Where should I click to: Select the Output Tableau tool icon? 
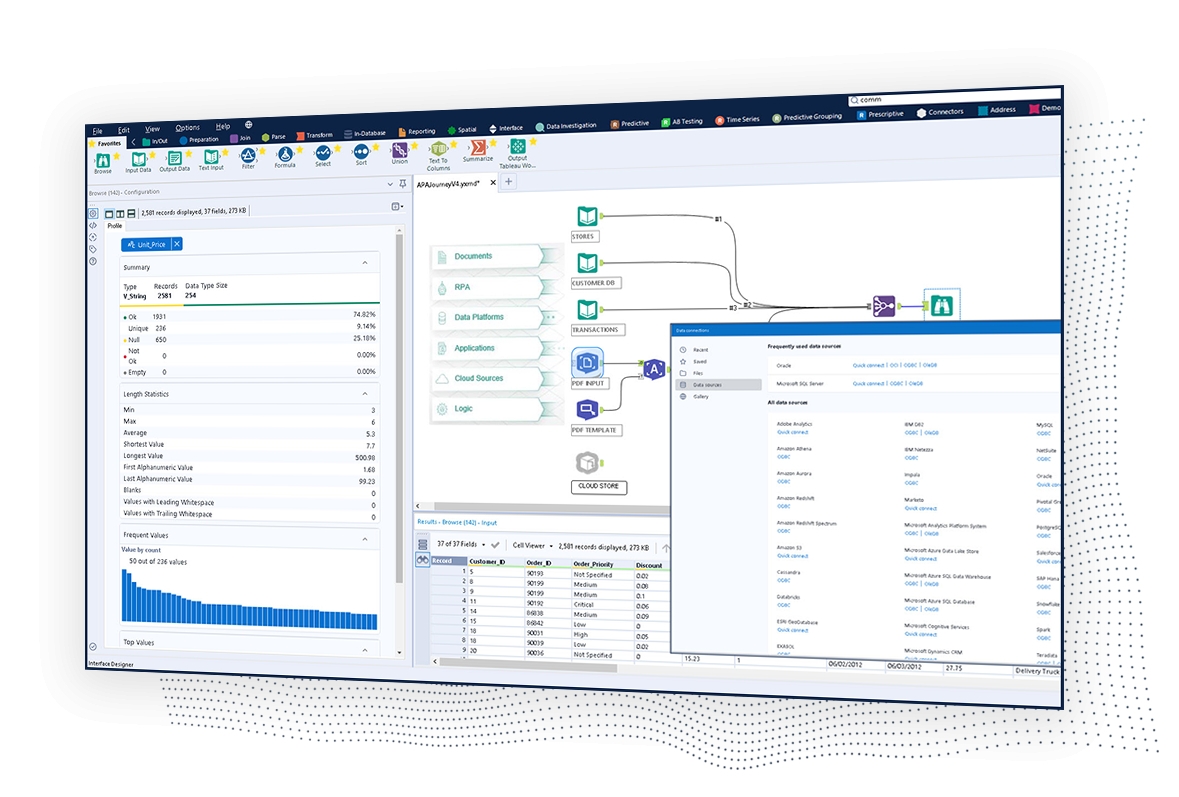point(518,147)
